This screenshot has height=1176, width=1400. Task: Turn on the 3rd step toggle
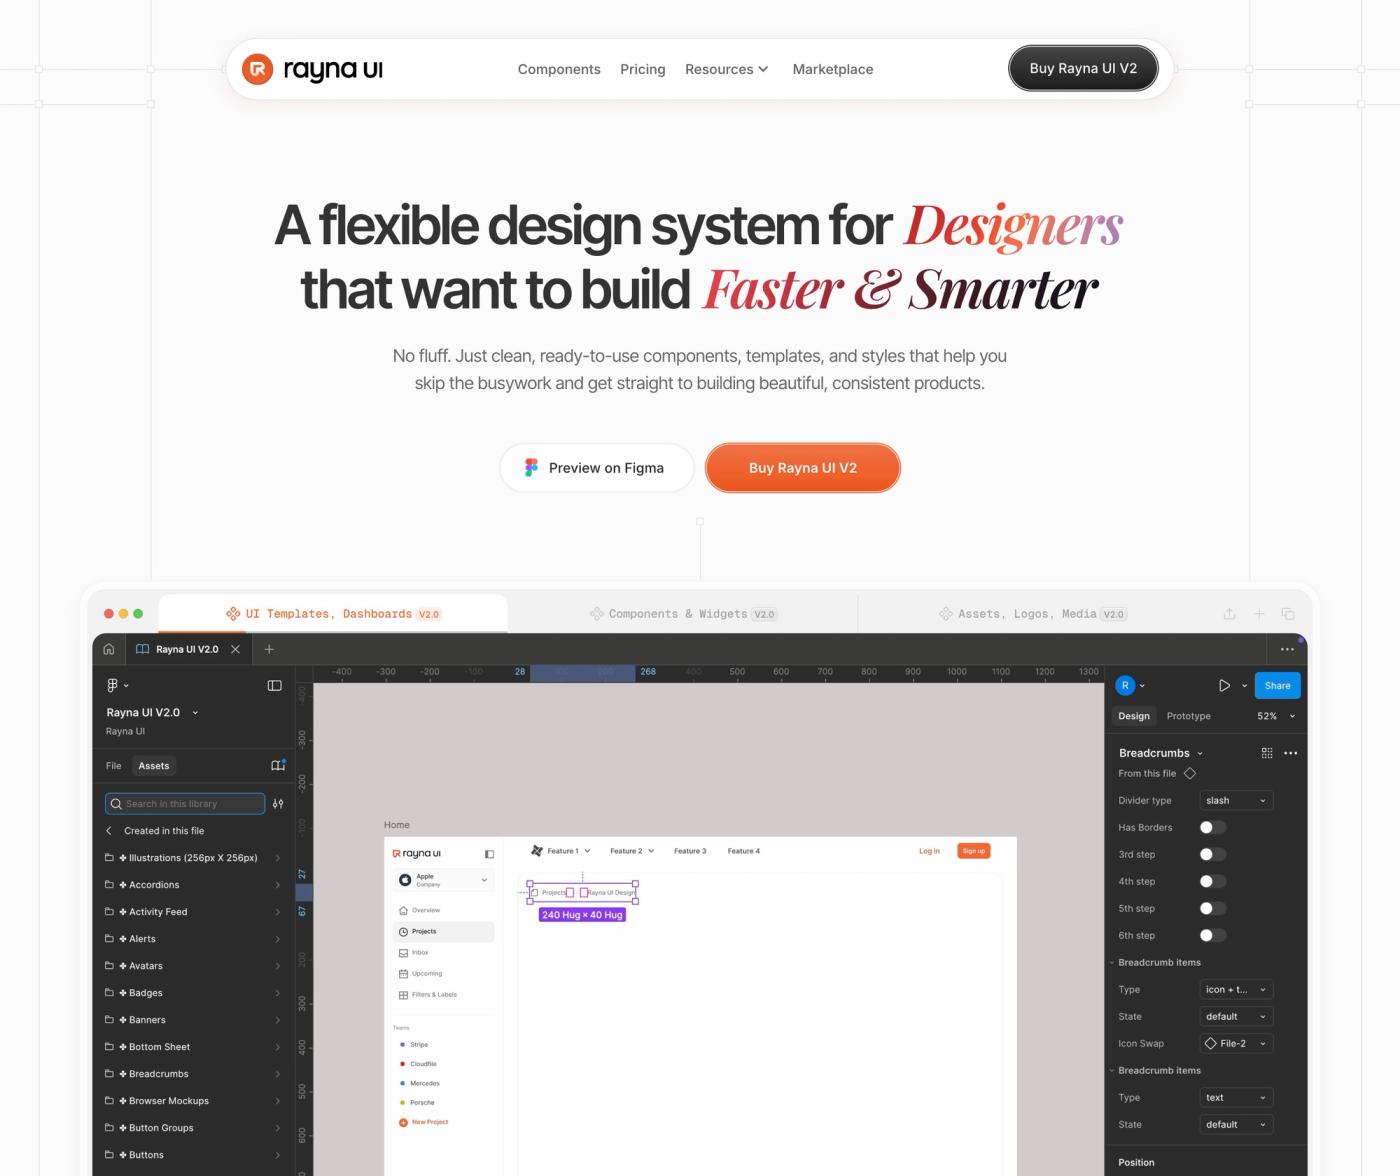pos(1212,854)
